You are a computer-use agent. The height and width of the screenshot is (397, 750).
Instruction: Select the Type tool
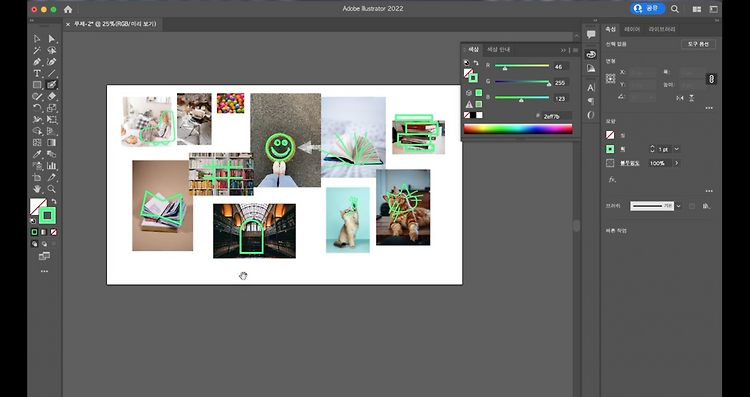tap(37, 73)
